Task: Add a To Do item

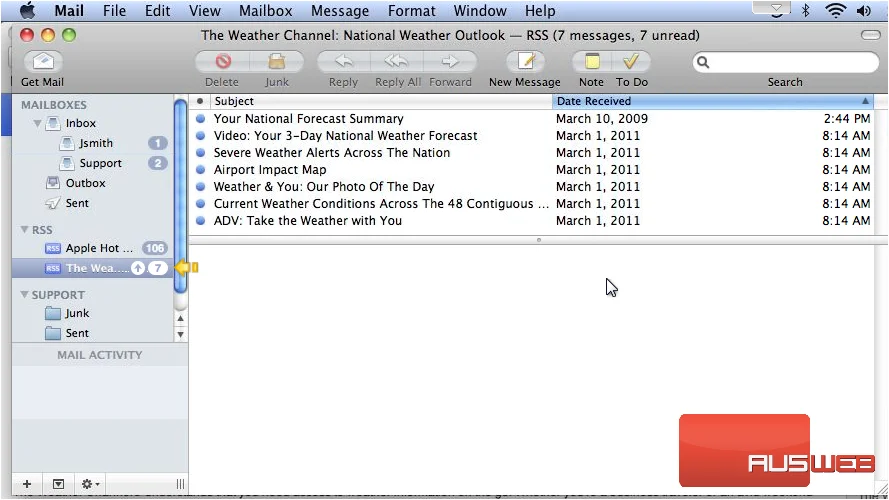Action: pyautogui.click(x=631, y=61)
